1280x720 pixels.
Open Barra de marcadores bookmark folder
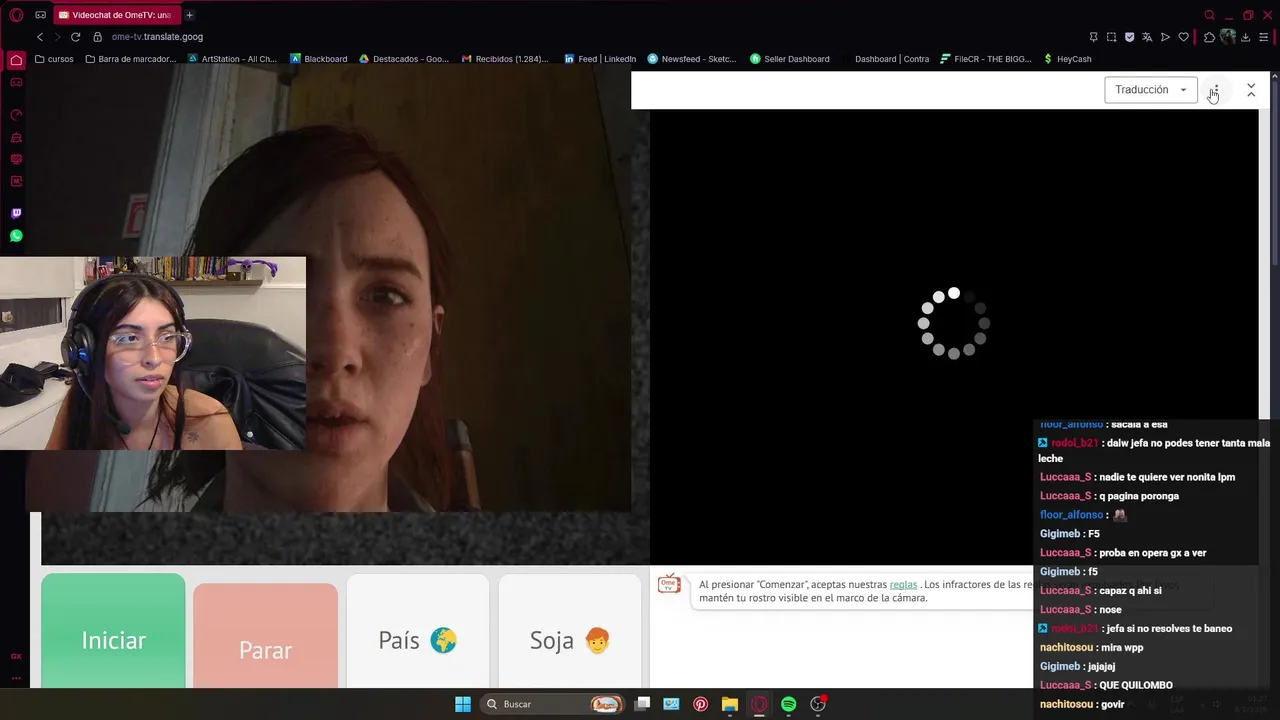[x=131, y=59]
